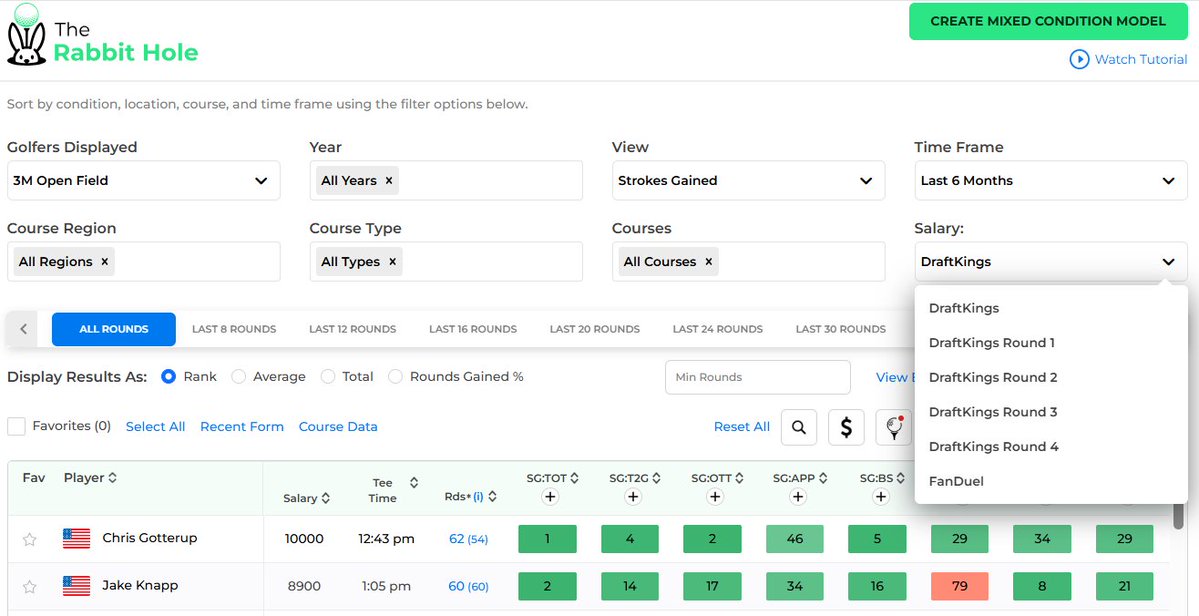The width and height of the screenshot is (1199, 616).
Task: Choose DraftKings Round 3 option
Action: point(1051,412)
